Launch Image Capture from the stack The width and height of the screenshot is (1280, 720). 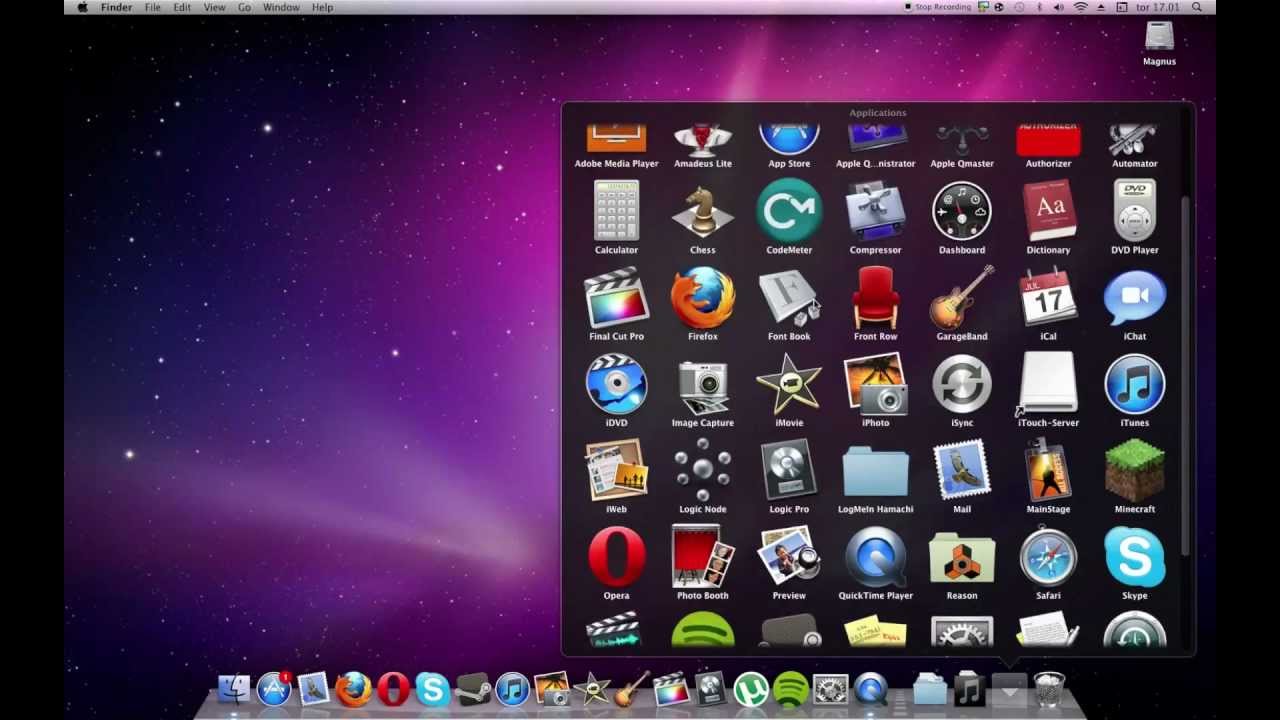[x=702, y=385]
